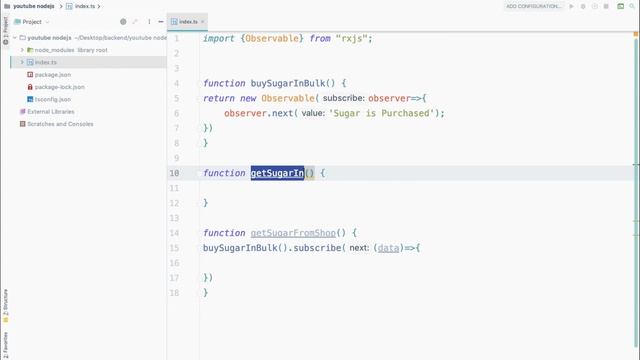Open Search Everywhere magnifier icon
The width and height of the screenshot is (640, 360).
tap(632, 6)
